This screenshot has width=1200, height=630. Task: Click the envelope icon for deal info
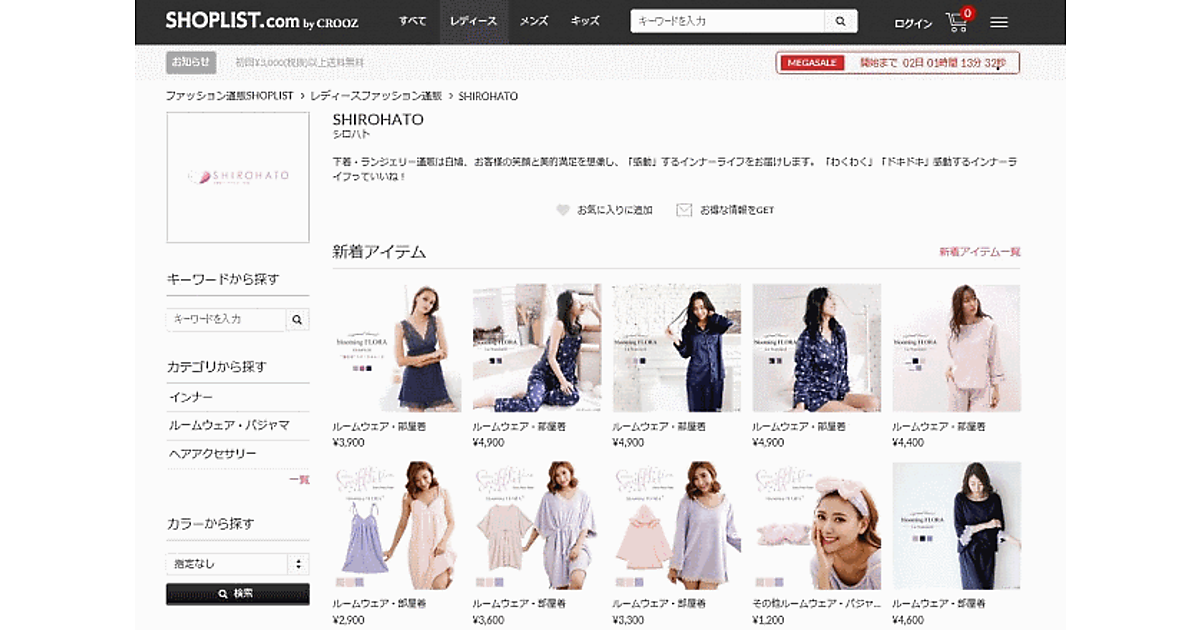[684, 210]
